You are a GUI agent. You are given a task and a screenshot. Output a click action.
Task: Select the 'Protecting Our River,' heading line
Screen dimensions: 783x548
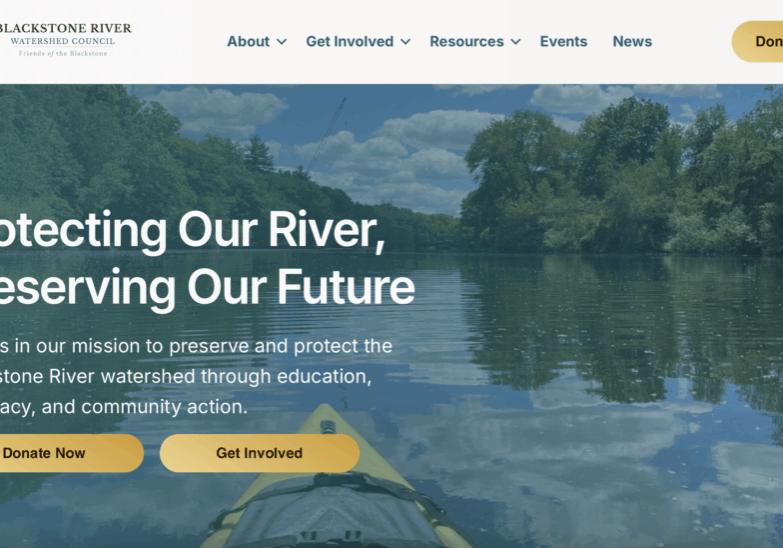(192, 231)
